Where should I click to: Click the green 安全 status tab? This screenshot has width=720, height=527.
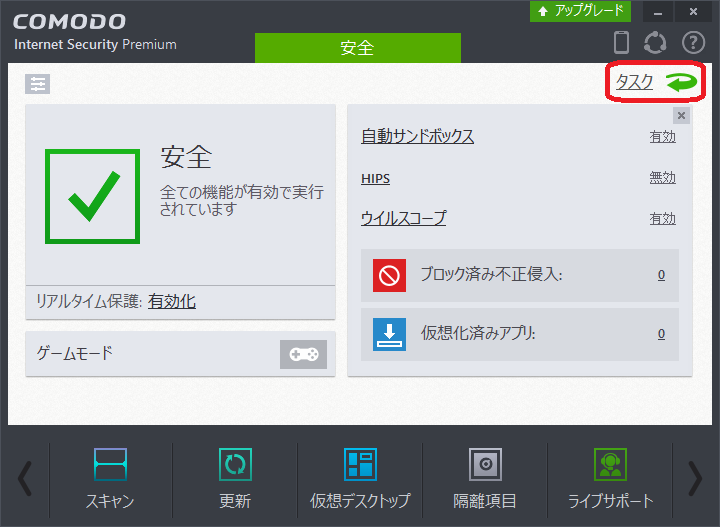pos(358,48)
